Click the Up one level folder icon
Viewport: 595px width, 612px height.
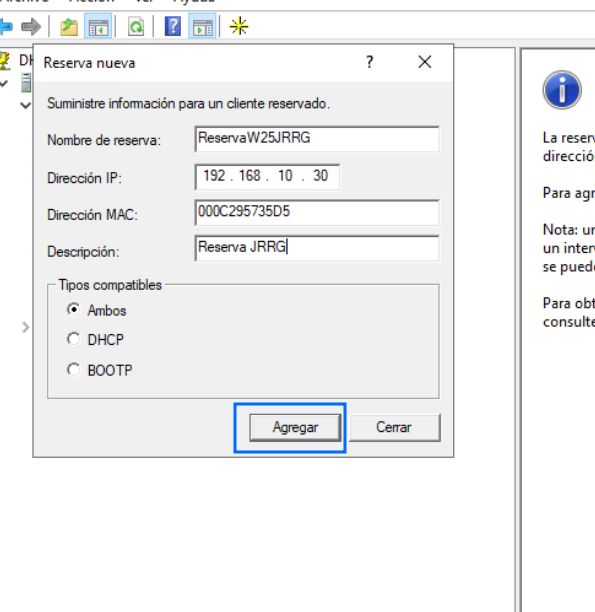[69, 27]
